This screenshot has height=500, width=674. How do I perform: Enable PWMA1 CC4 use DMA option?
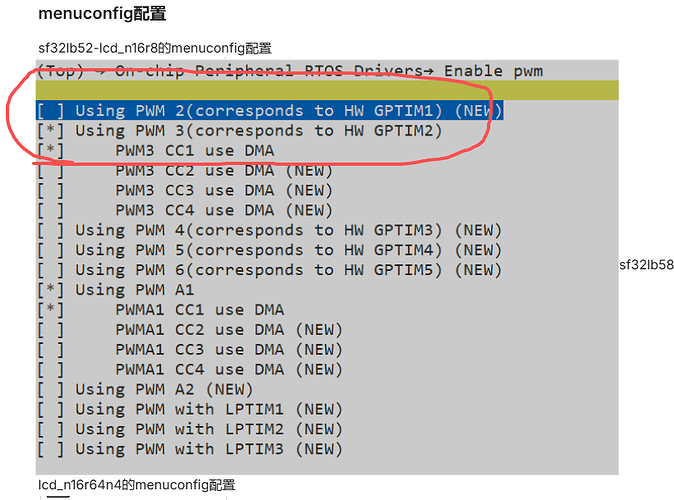(51, 370)
